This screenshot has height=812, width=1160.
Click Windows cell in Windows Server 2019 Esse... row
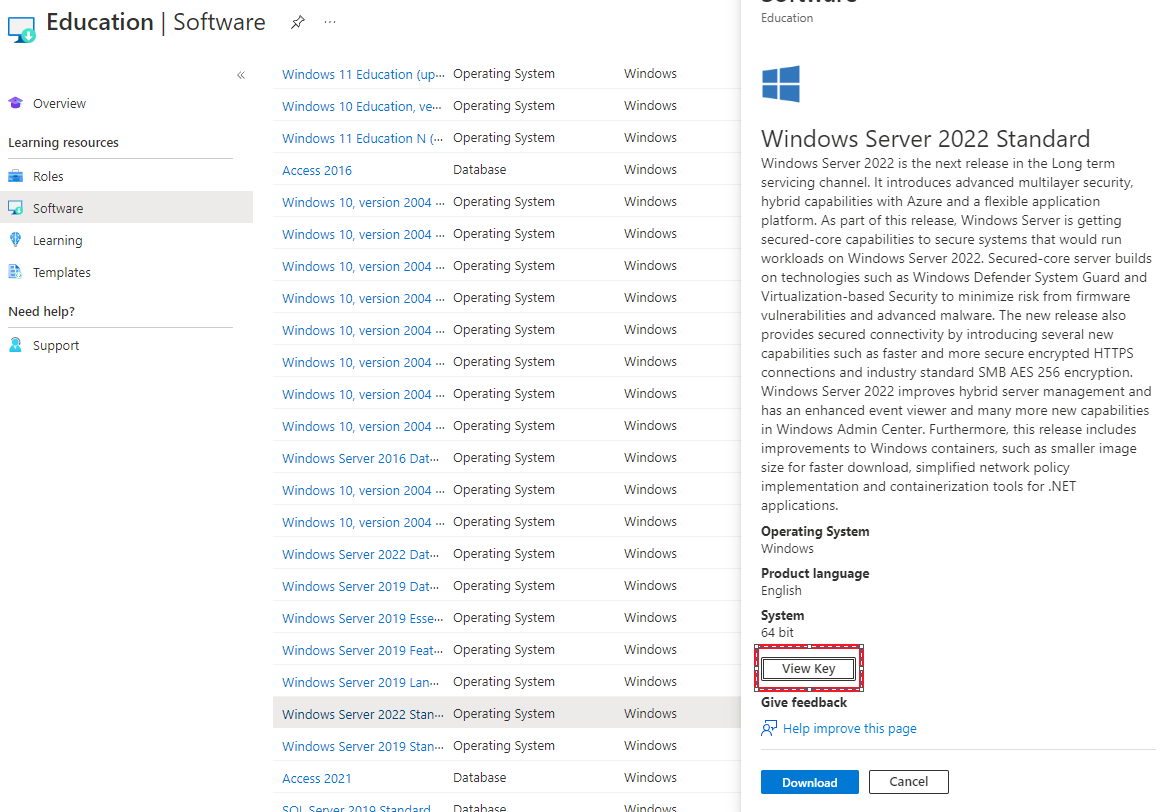(650, 618)
